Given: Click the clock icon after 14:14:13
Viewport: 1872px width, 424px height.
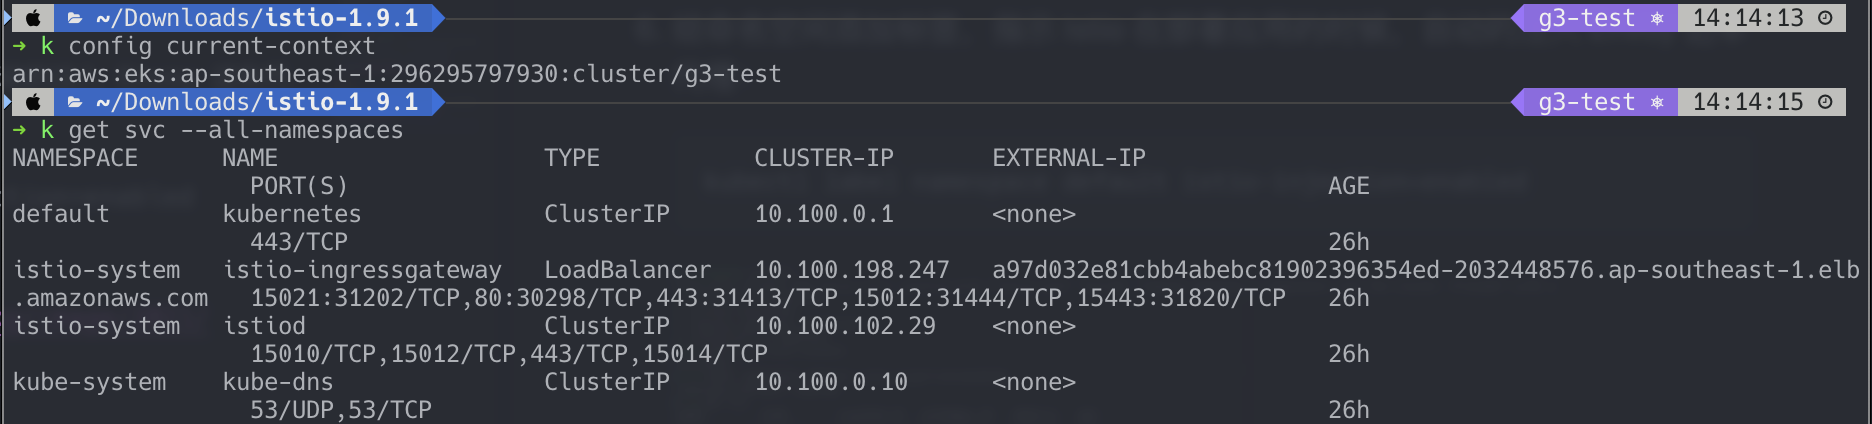Looking at the screenshot, I should tap(1825, 18).
